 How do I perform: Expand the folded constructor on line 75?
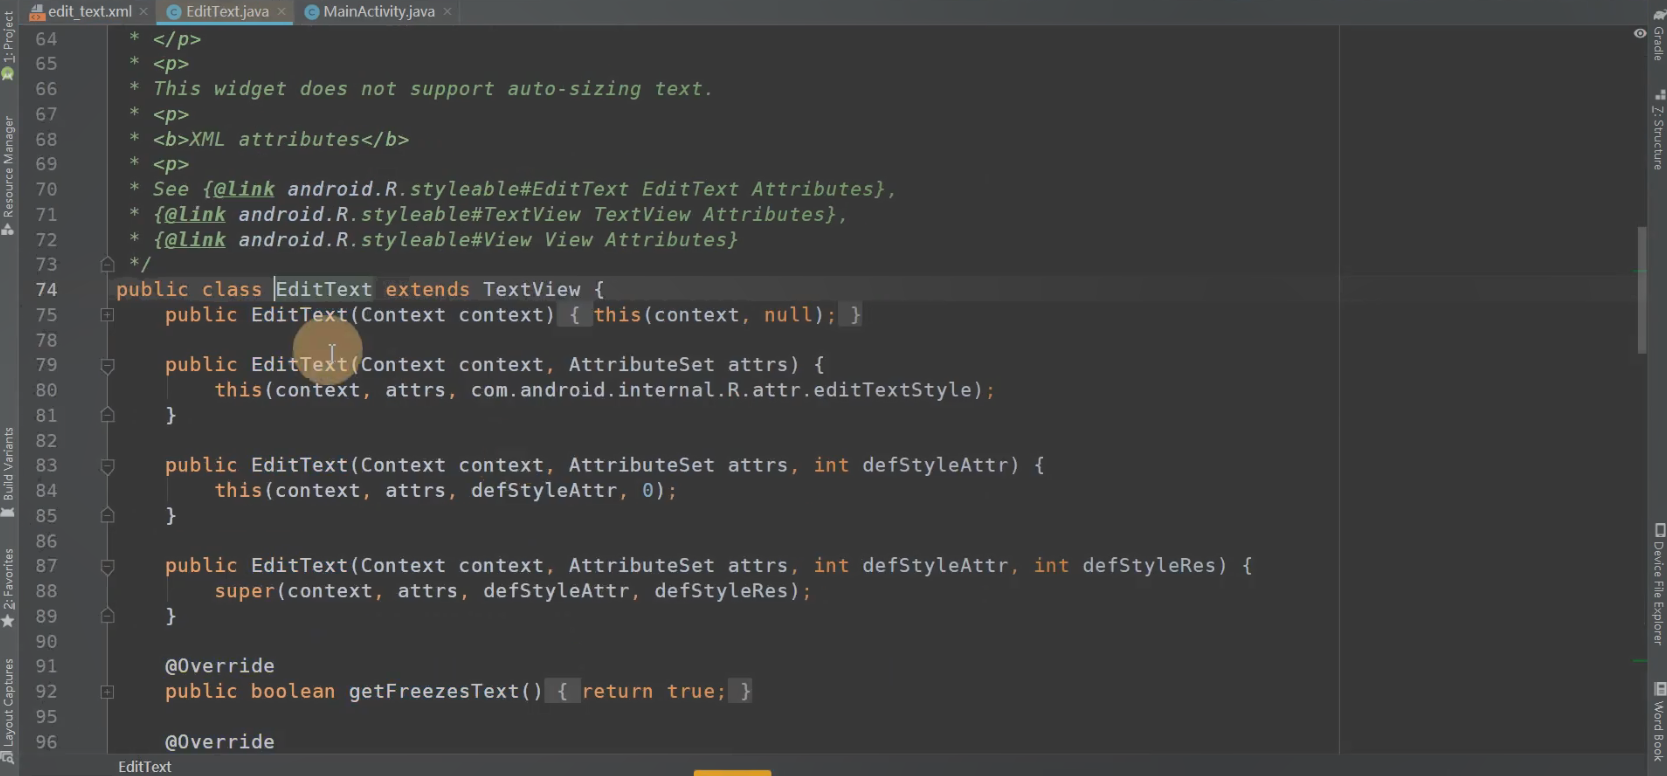coord(107,315)
